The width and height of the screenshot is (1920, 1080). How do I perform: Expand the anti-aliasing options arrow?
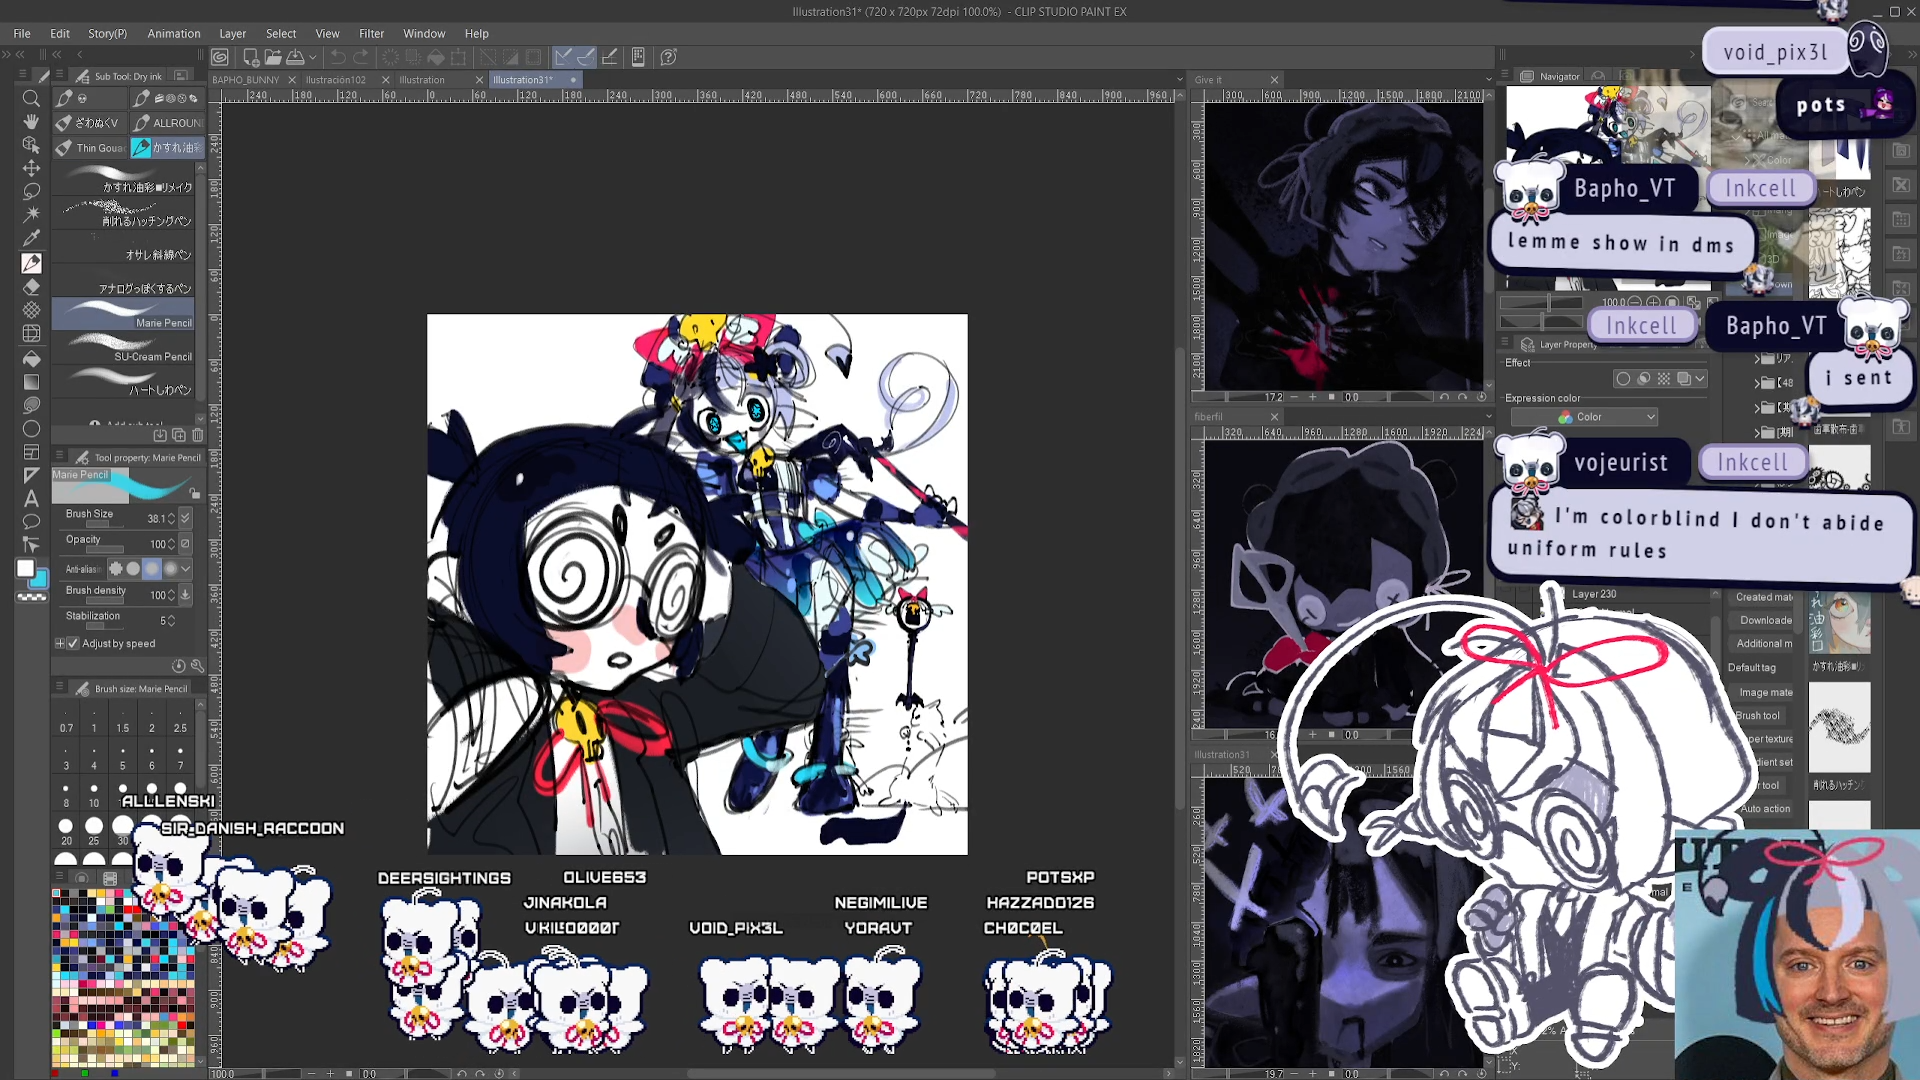186,569
